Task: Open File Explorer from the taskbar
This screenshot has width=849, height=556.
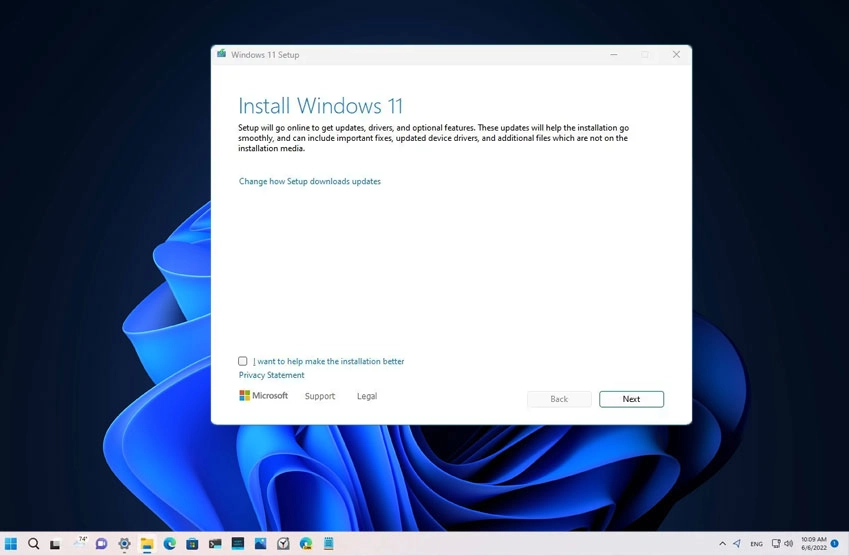Action: [147, 544]
